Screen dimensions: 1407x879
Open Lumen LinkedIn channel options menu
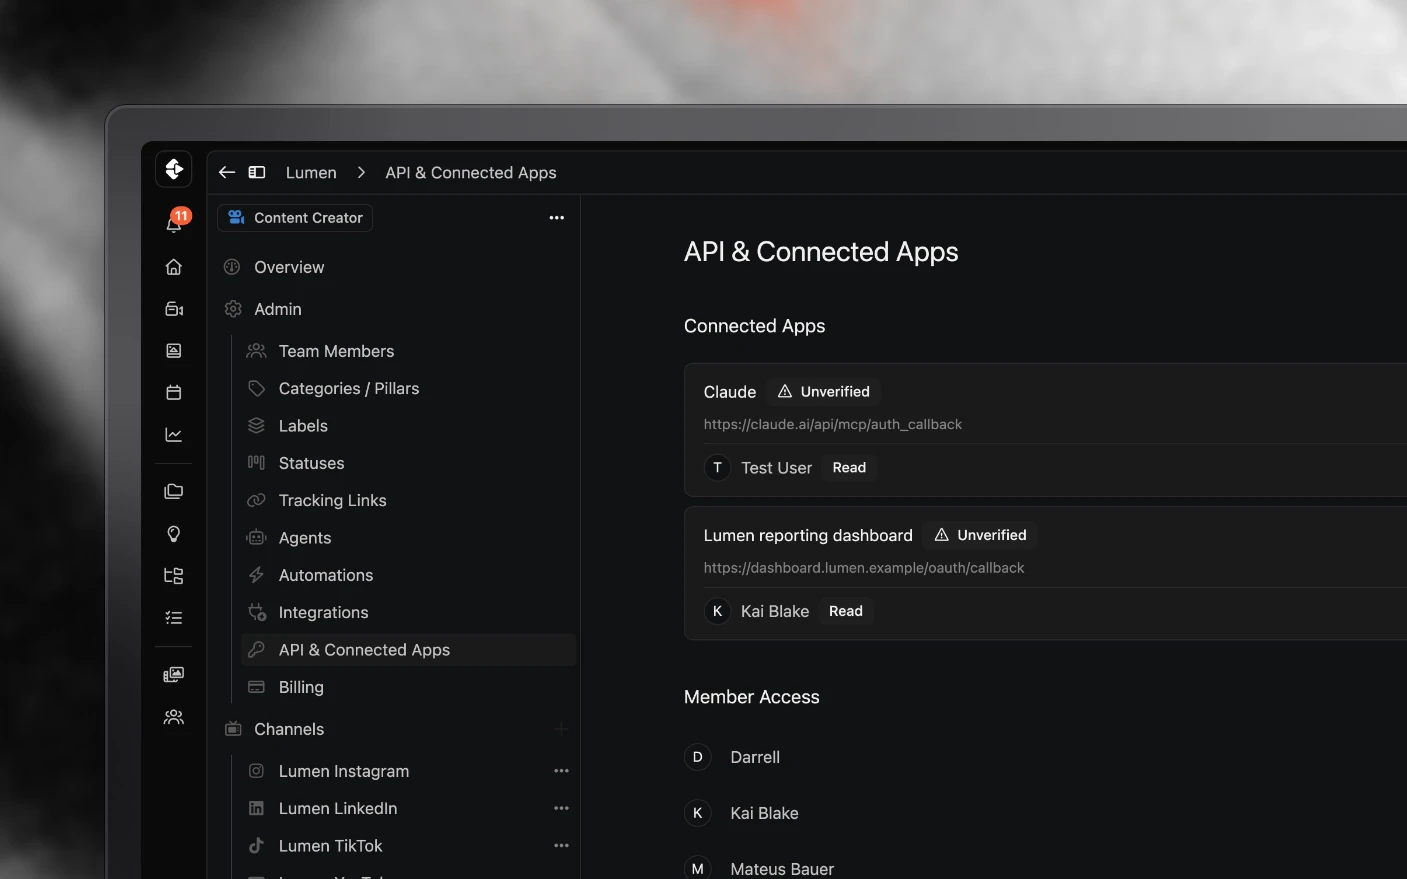561,808
